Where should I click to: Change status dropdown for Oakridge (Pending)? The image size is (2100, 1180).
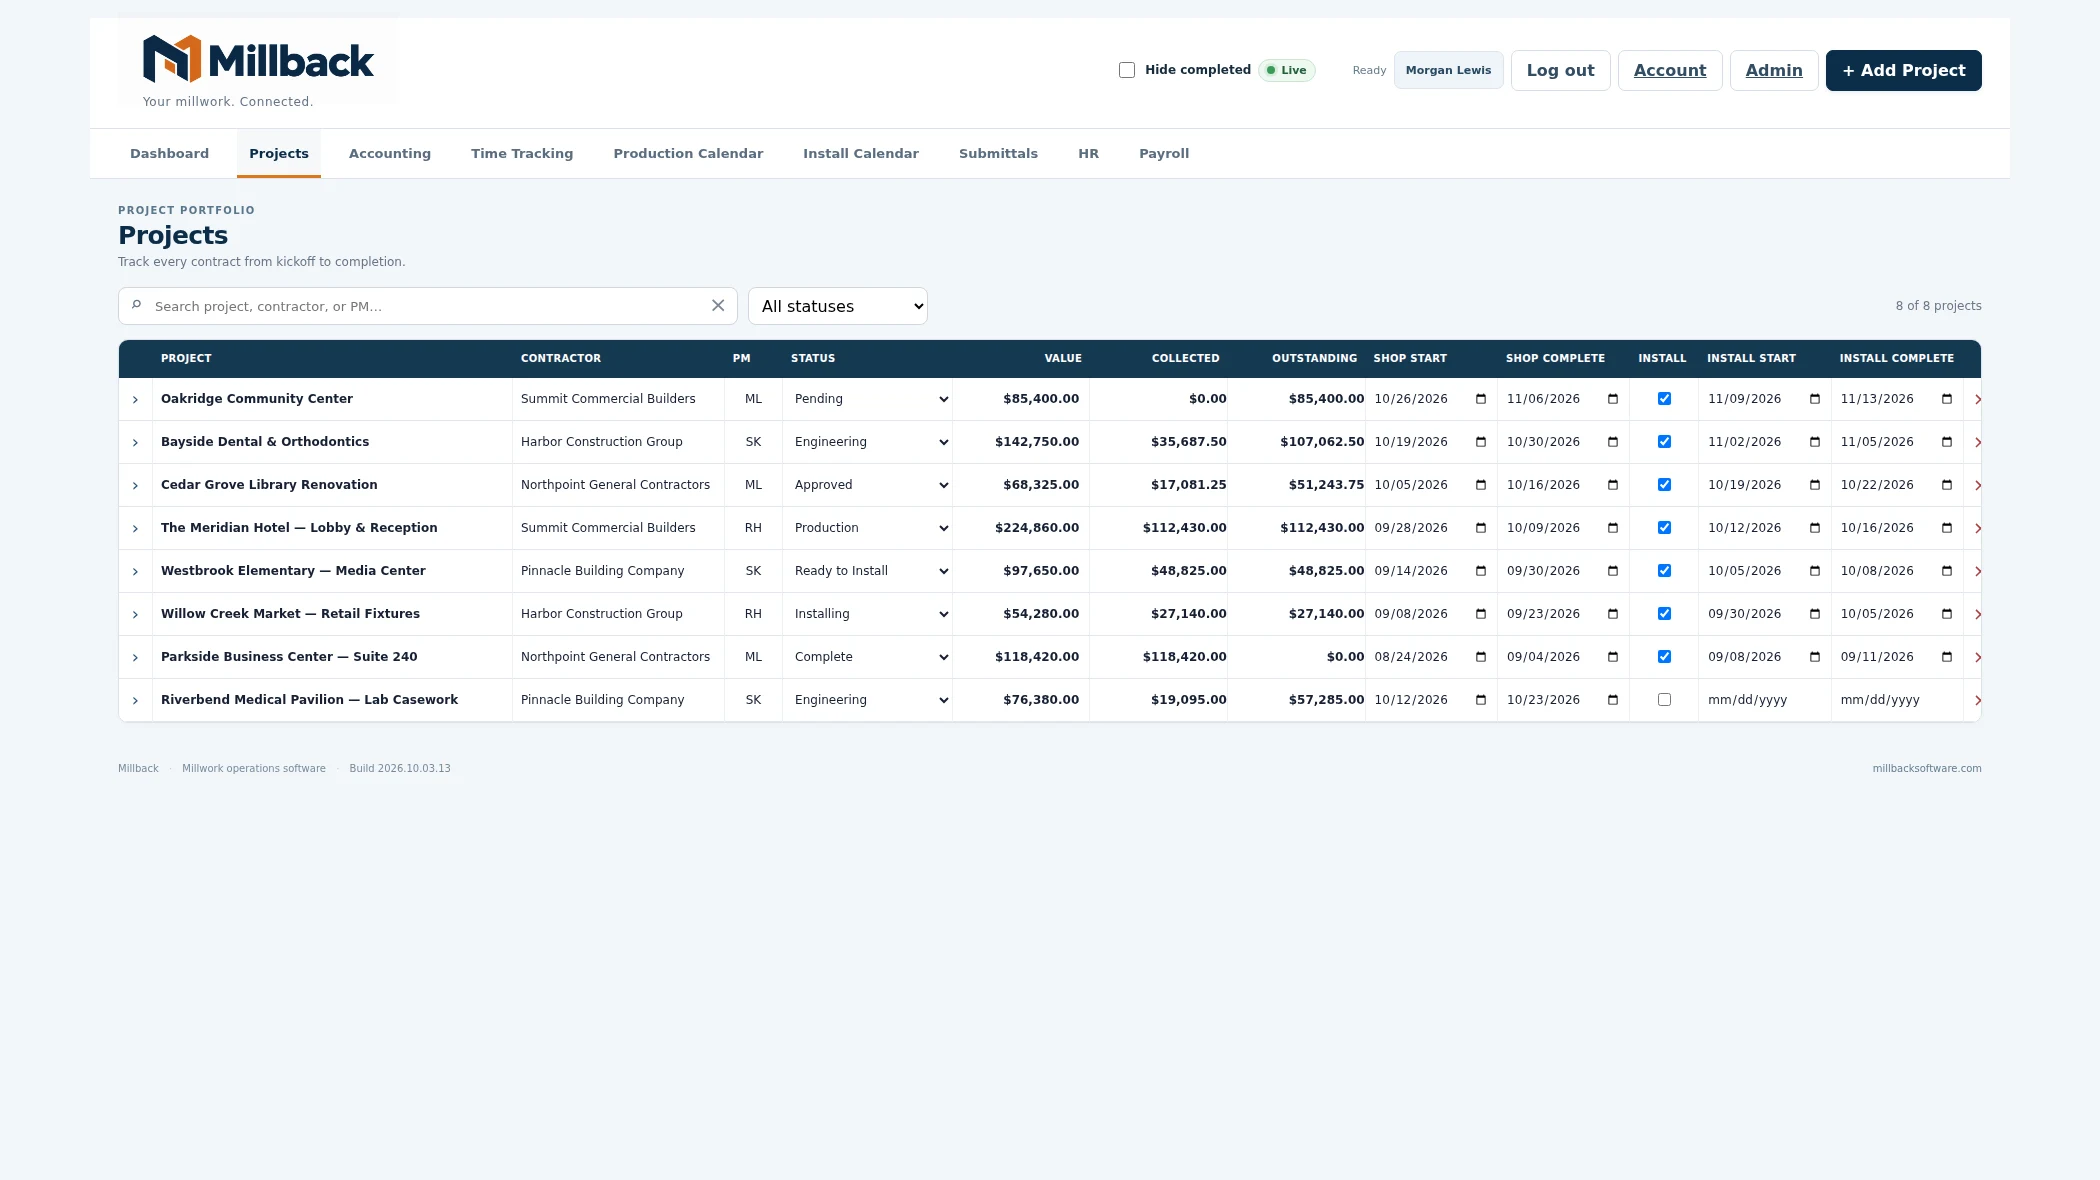869,399
